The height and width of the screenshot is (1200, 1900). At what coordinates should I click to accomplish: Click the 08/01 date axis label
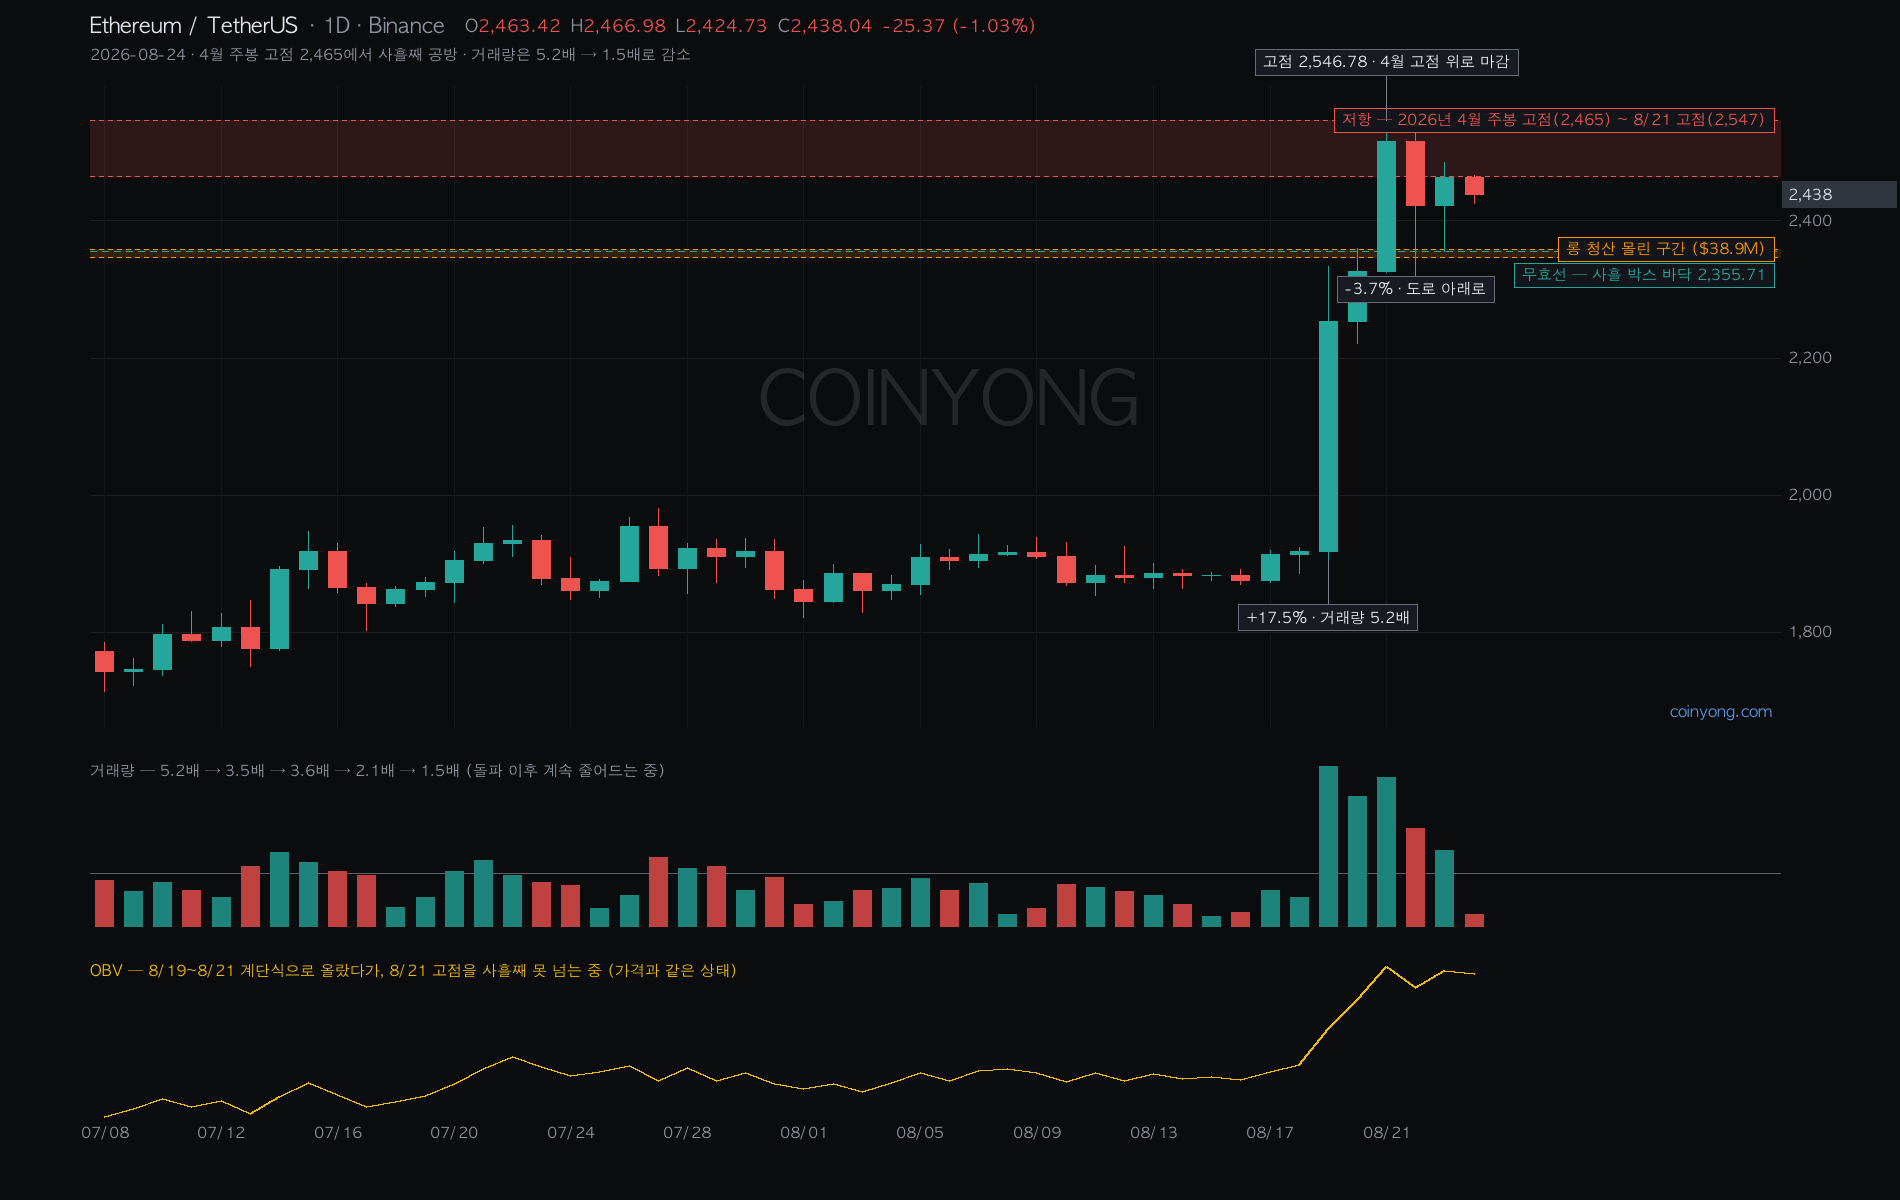(804, 1132)
